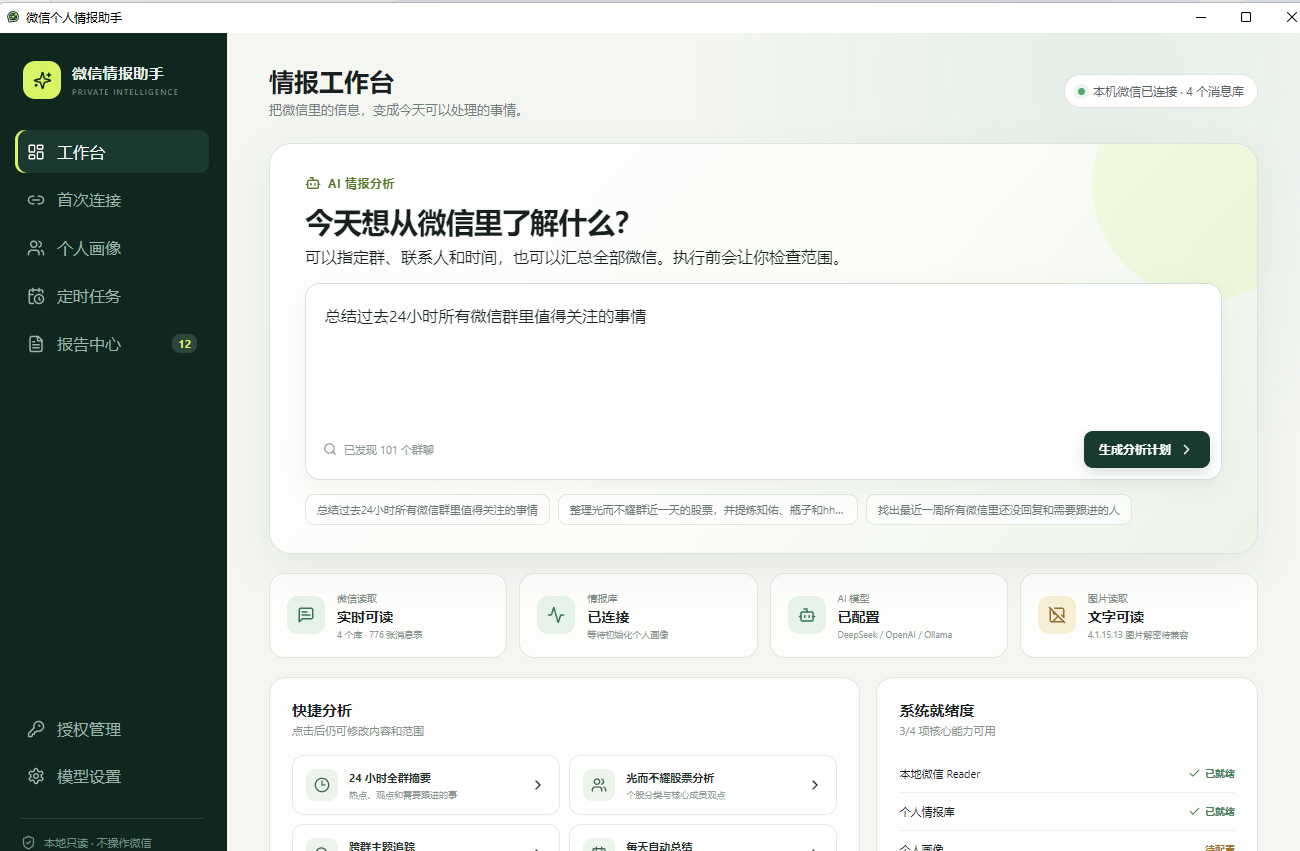Select the people icon beside 个人画像

[x=36, y=248]
